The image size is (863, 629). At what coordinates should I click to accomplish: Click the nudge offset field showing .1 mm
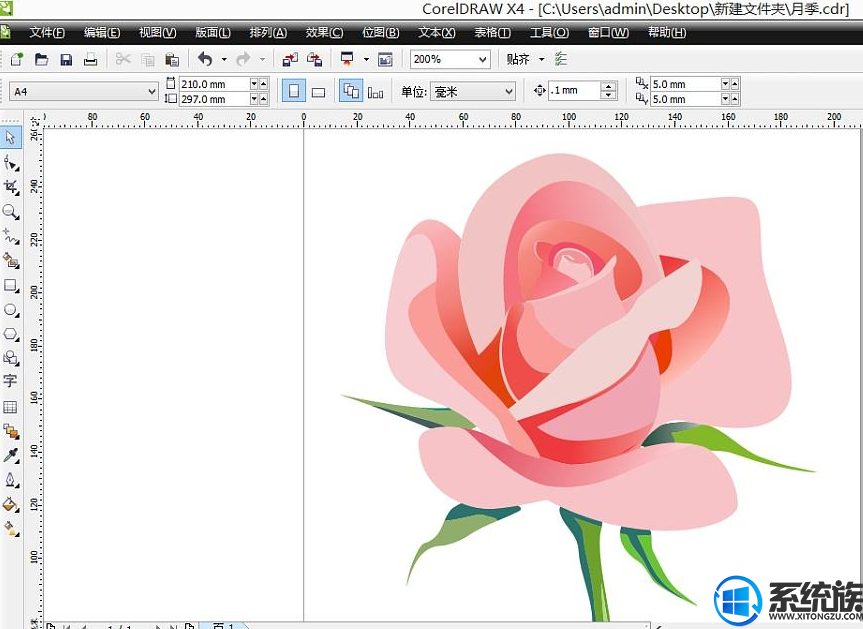tap(575, 90)
